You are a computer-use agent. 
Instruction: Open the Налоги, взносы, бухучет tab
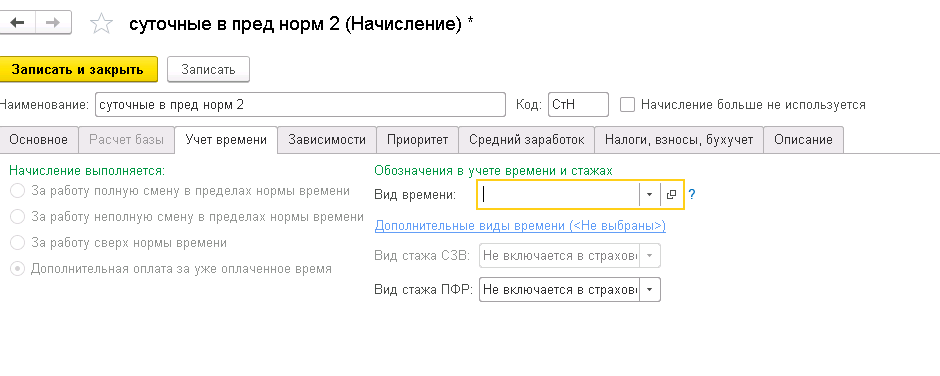(679, 140)
